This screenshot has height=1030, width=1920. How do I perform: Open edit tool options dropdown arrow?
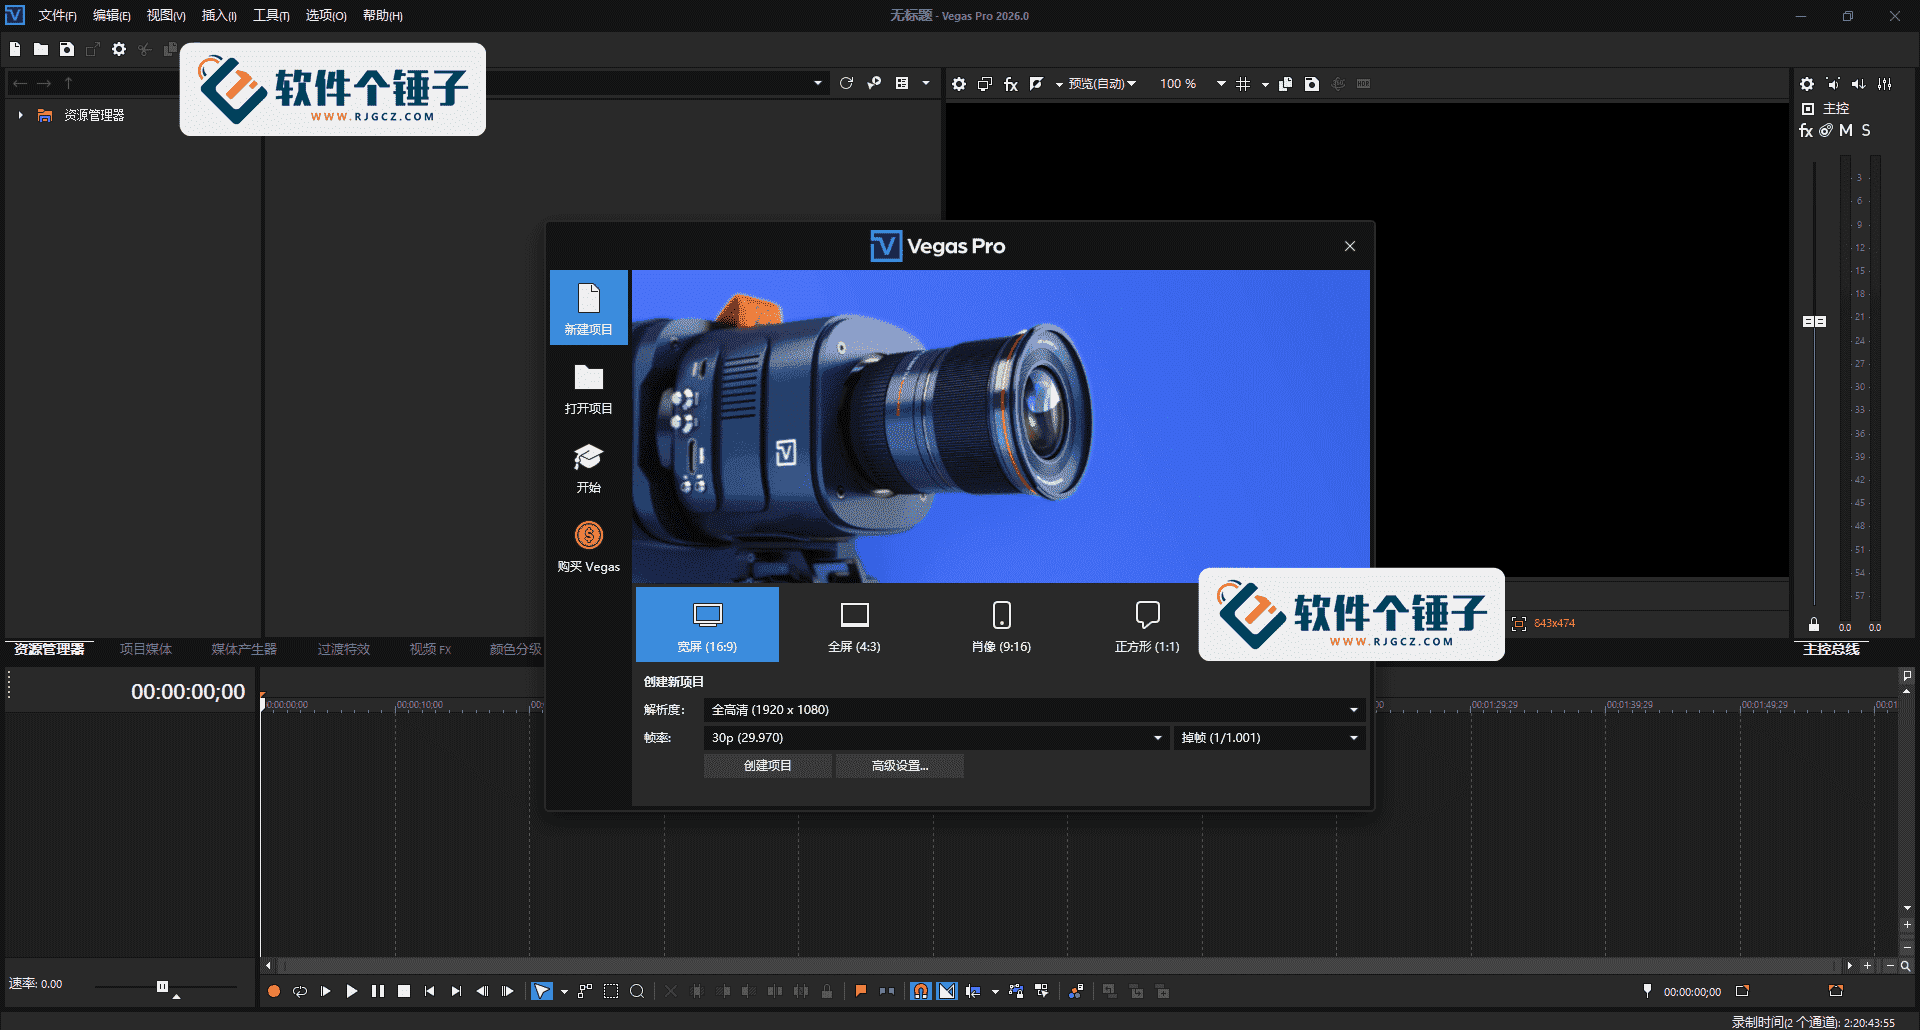[x=564, y=992]
